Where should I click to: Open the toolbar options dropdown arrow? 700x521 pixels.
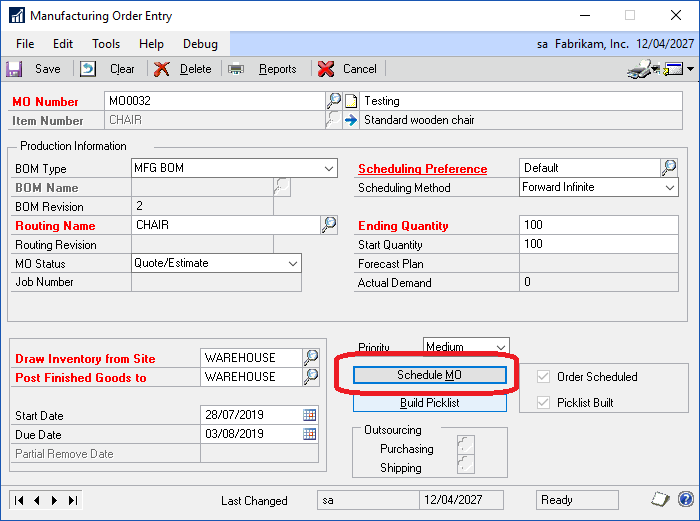coord(690,69)
